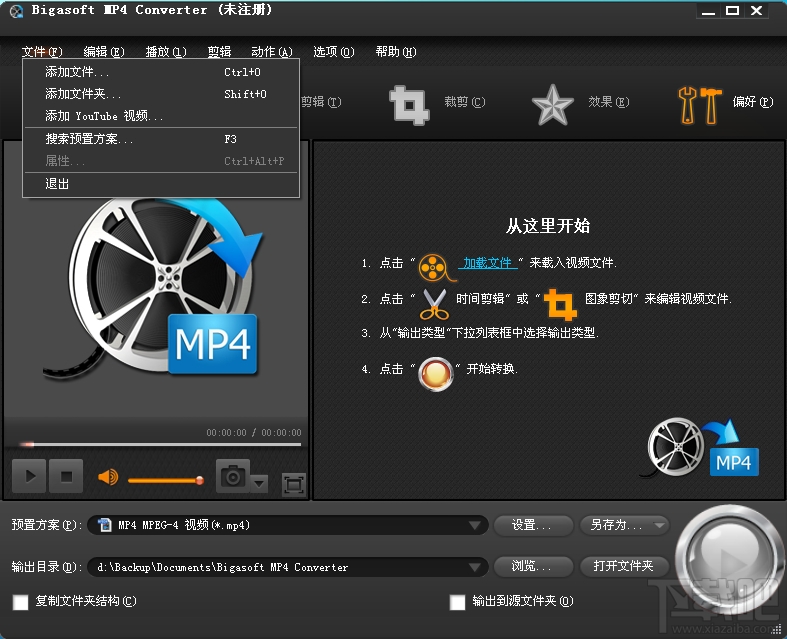
Task: Click the stop button in preview
Action: click(66, 476)
